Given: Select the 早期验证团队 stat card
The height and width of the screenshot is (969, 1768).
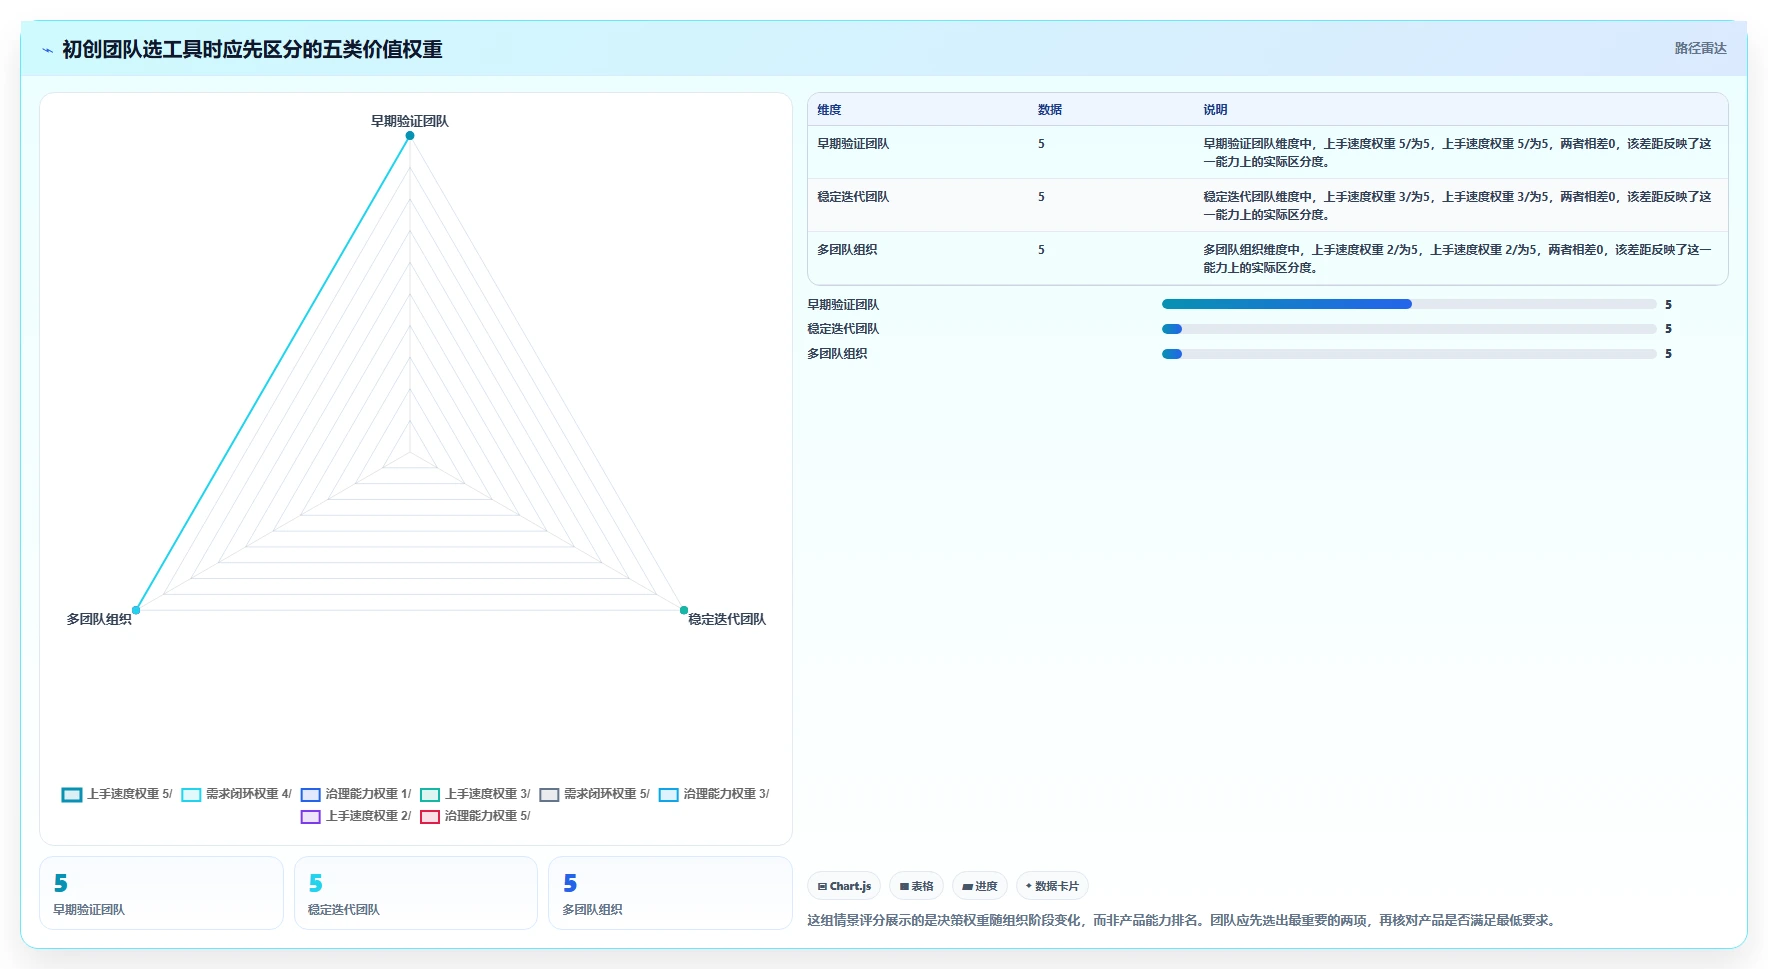Looking at the screenshot, I should [x=161, y=893].
